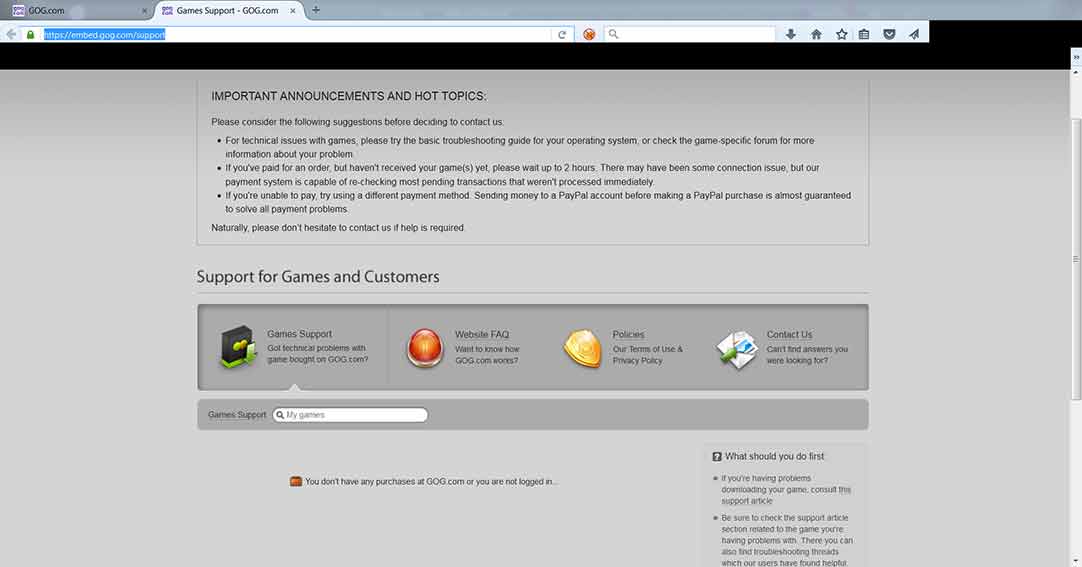The width and height of the screenshot is (1082, 567).
Task: Click the magnifier icon in the browser search box
Action: click(x=613, y=34)
